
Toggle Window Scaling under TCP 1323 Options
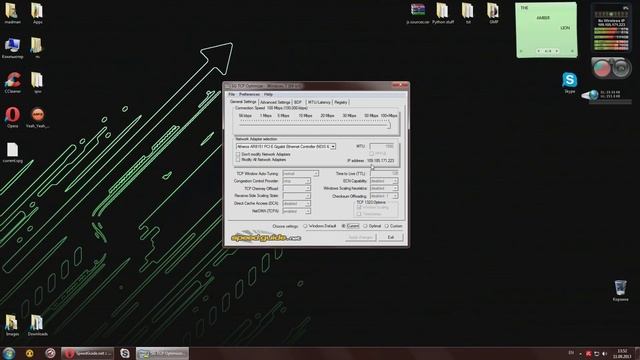(359, 207)
